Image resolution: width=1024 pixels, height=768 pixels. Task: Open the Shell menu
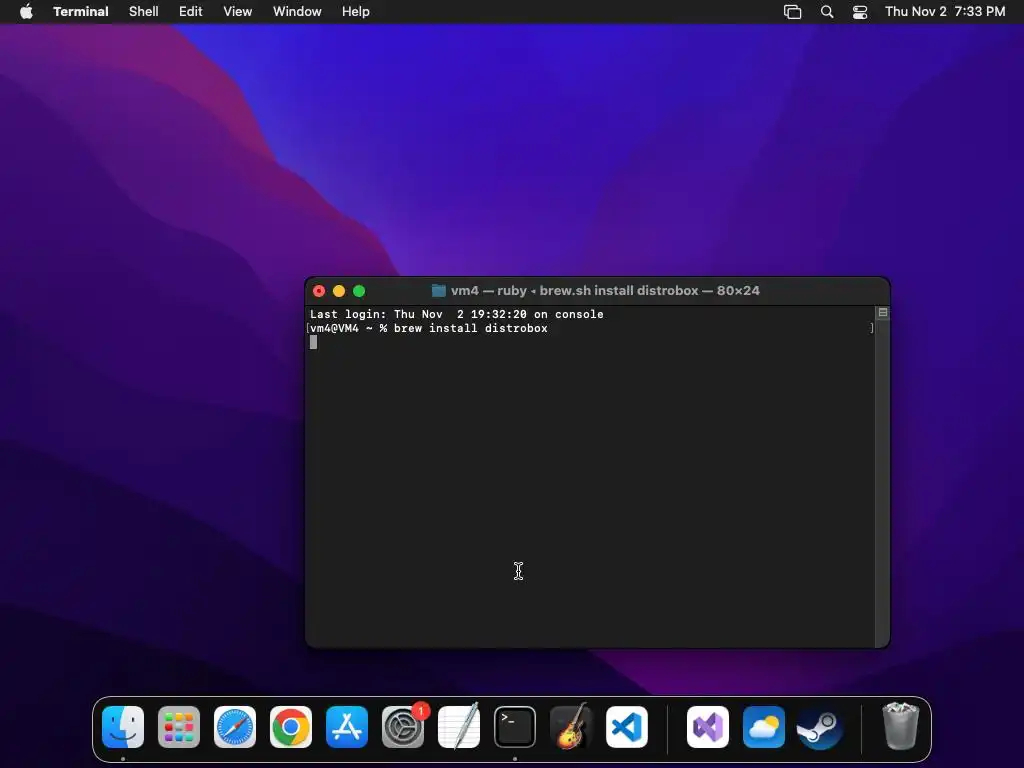[x=144, y=12]
